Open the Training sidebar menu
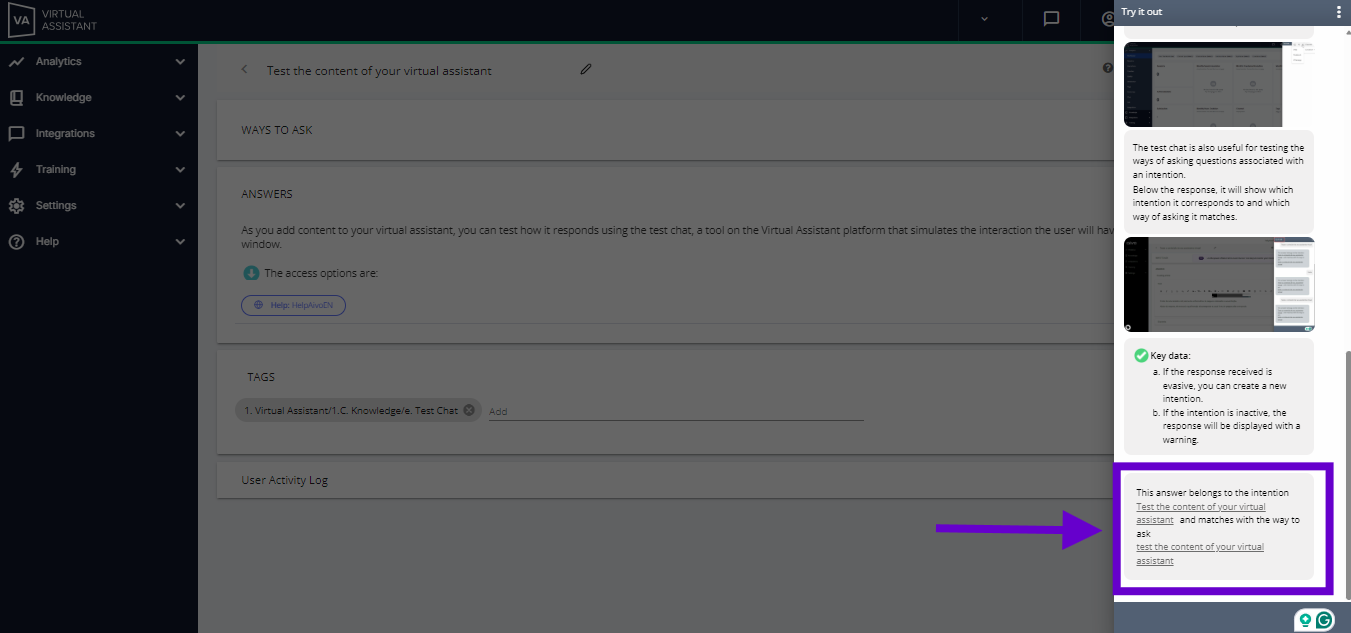The height and width of the screenshot is (633, 1351). point(99,169)
